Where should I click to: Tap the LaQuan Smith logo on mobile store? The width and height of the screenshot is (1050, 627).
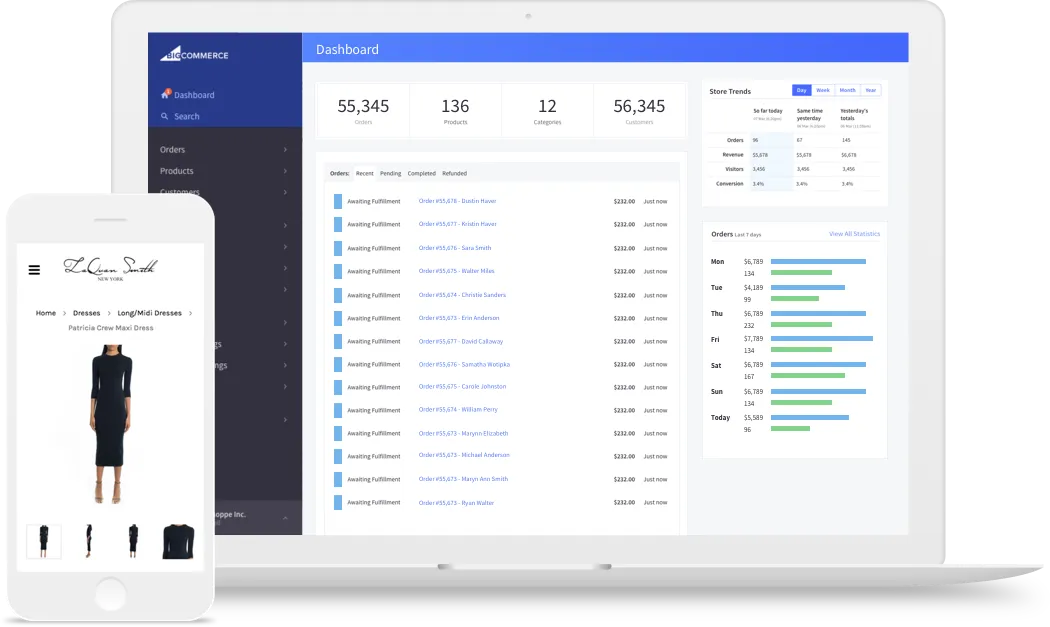(x=109, y=268)
